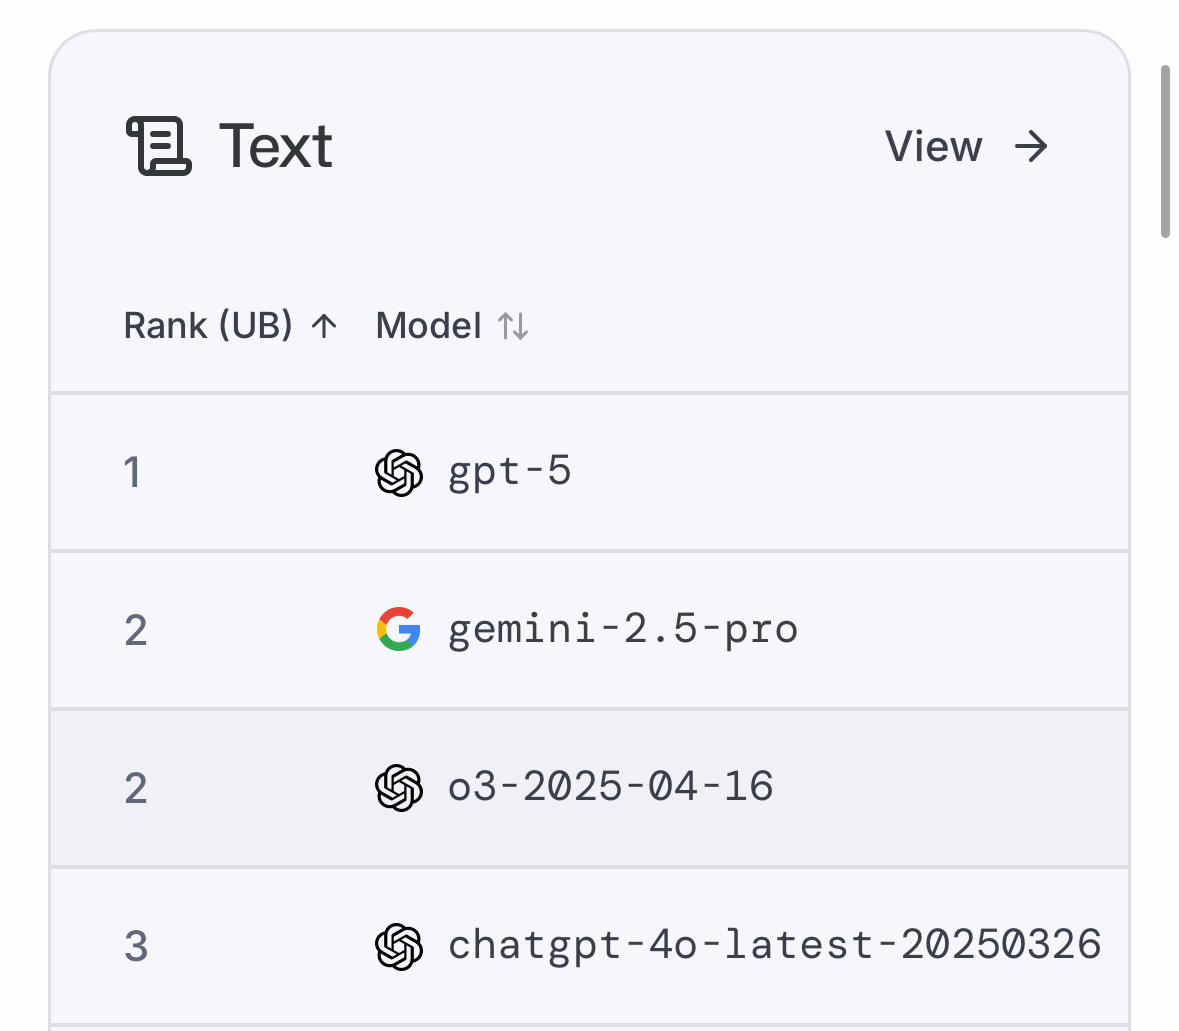1179x1031 pixels.
Task: Click the Google logo beside gemini-2.5-pro
Action: [399, 629]
